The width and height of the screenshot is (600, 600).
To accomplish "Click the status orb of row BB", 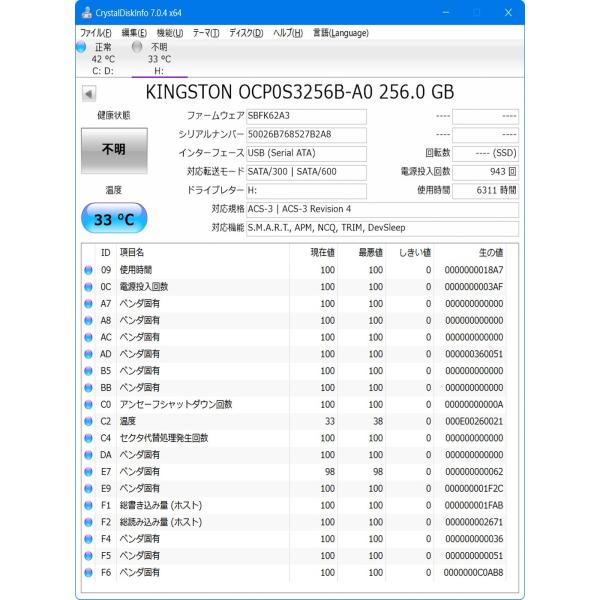I will [88, 388].
